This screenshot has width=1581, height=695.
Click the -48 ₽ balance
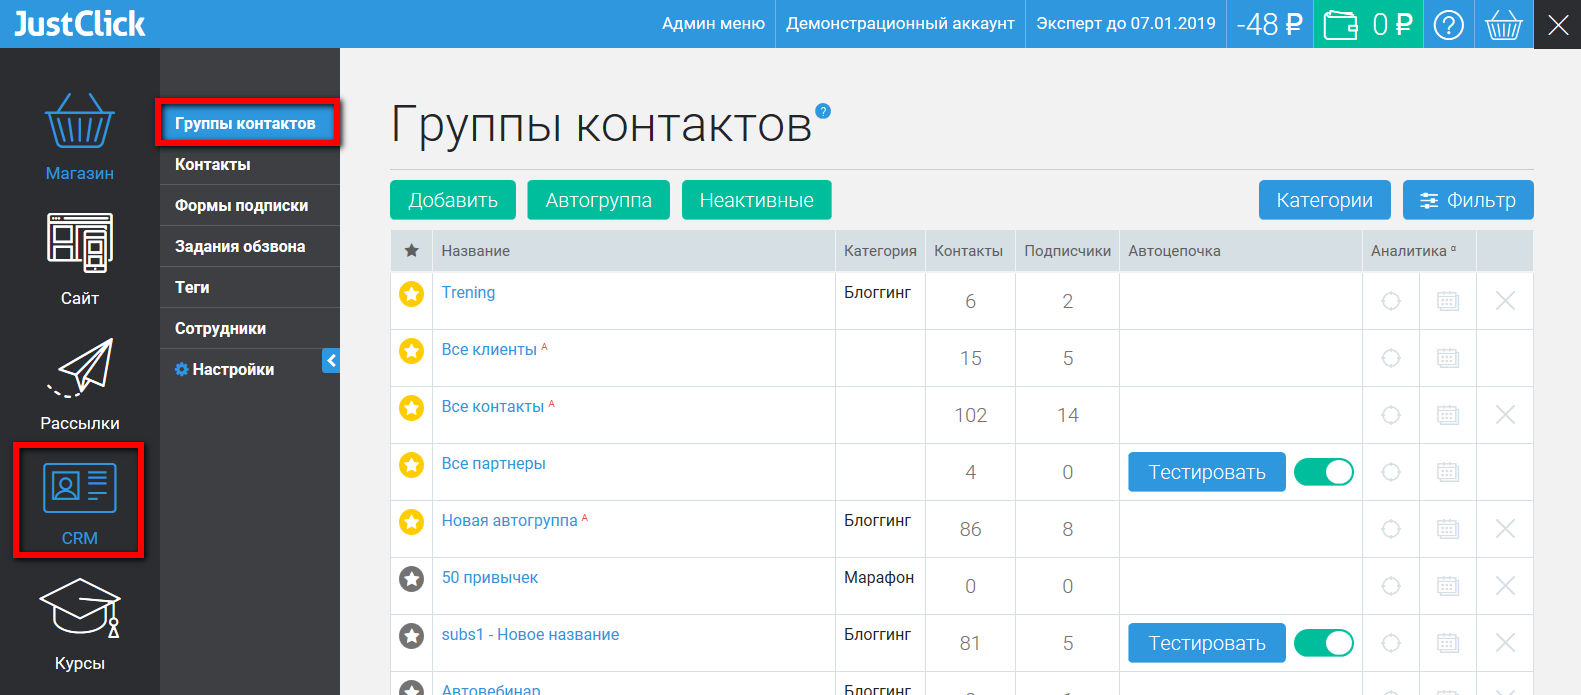[1270, 24]
